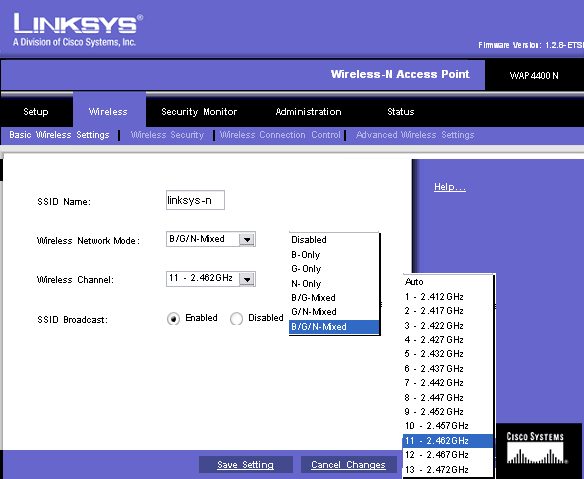Viewport: 584px width, 479px height.
Task: Open the Status tab
Action: pyautogui.click(x=401, y=112)
